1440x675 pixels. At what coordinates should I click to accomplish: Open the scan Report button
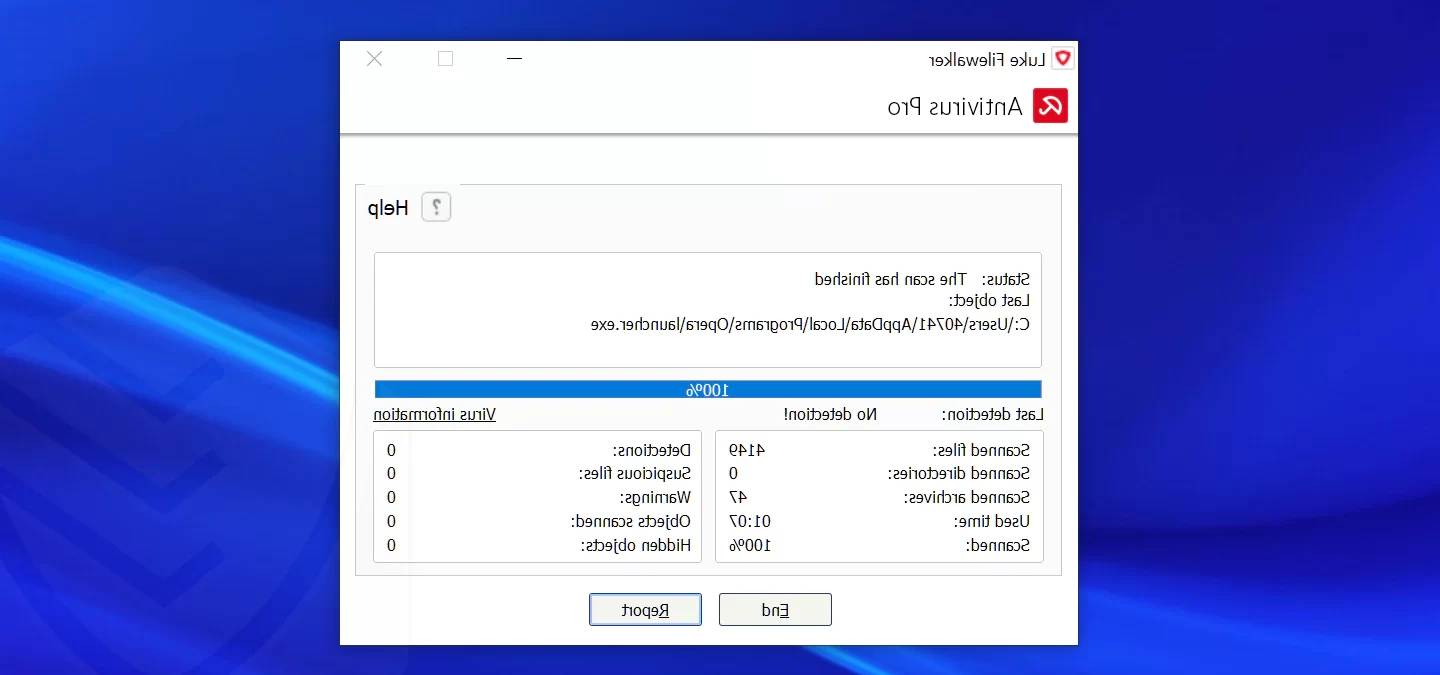point(645,610)
